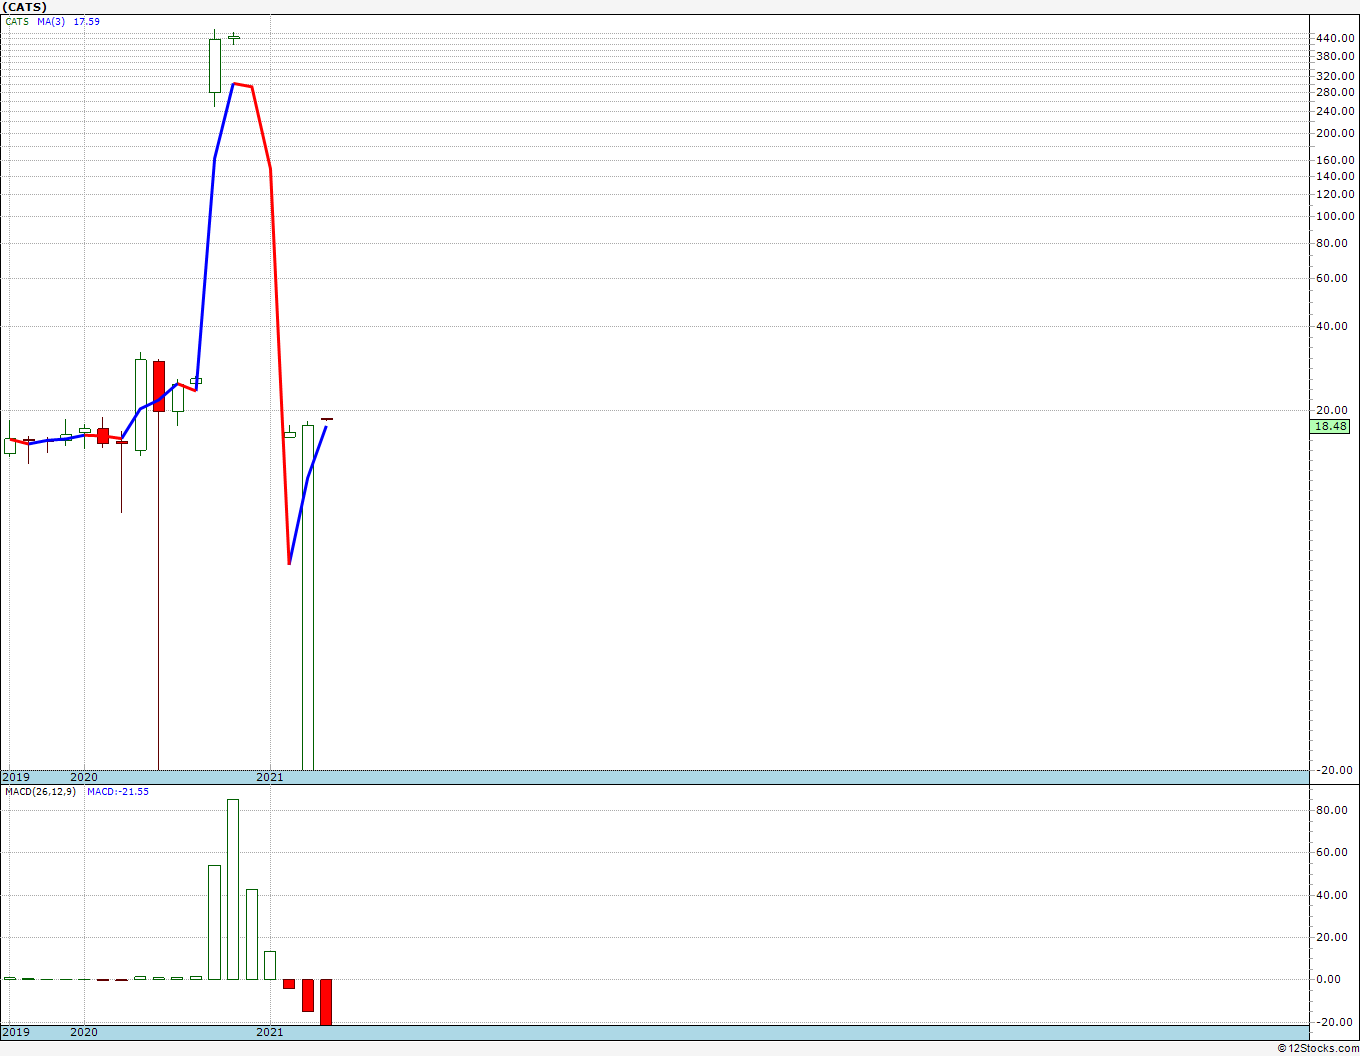Screen dimensions: 1360x1056
Task: Click the current price tag 18.48
Action: coord(1330,426)
